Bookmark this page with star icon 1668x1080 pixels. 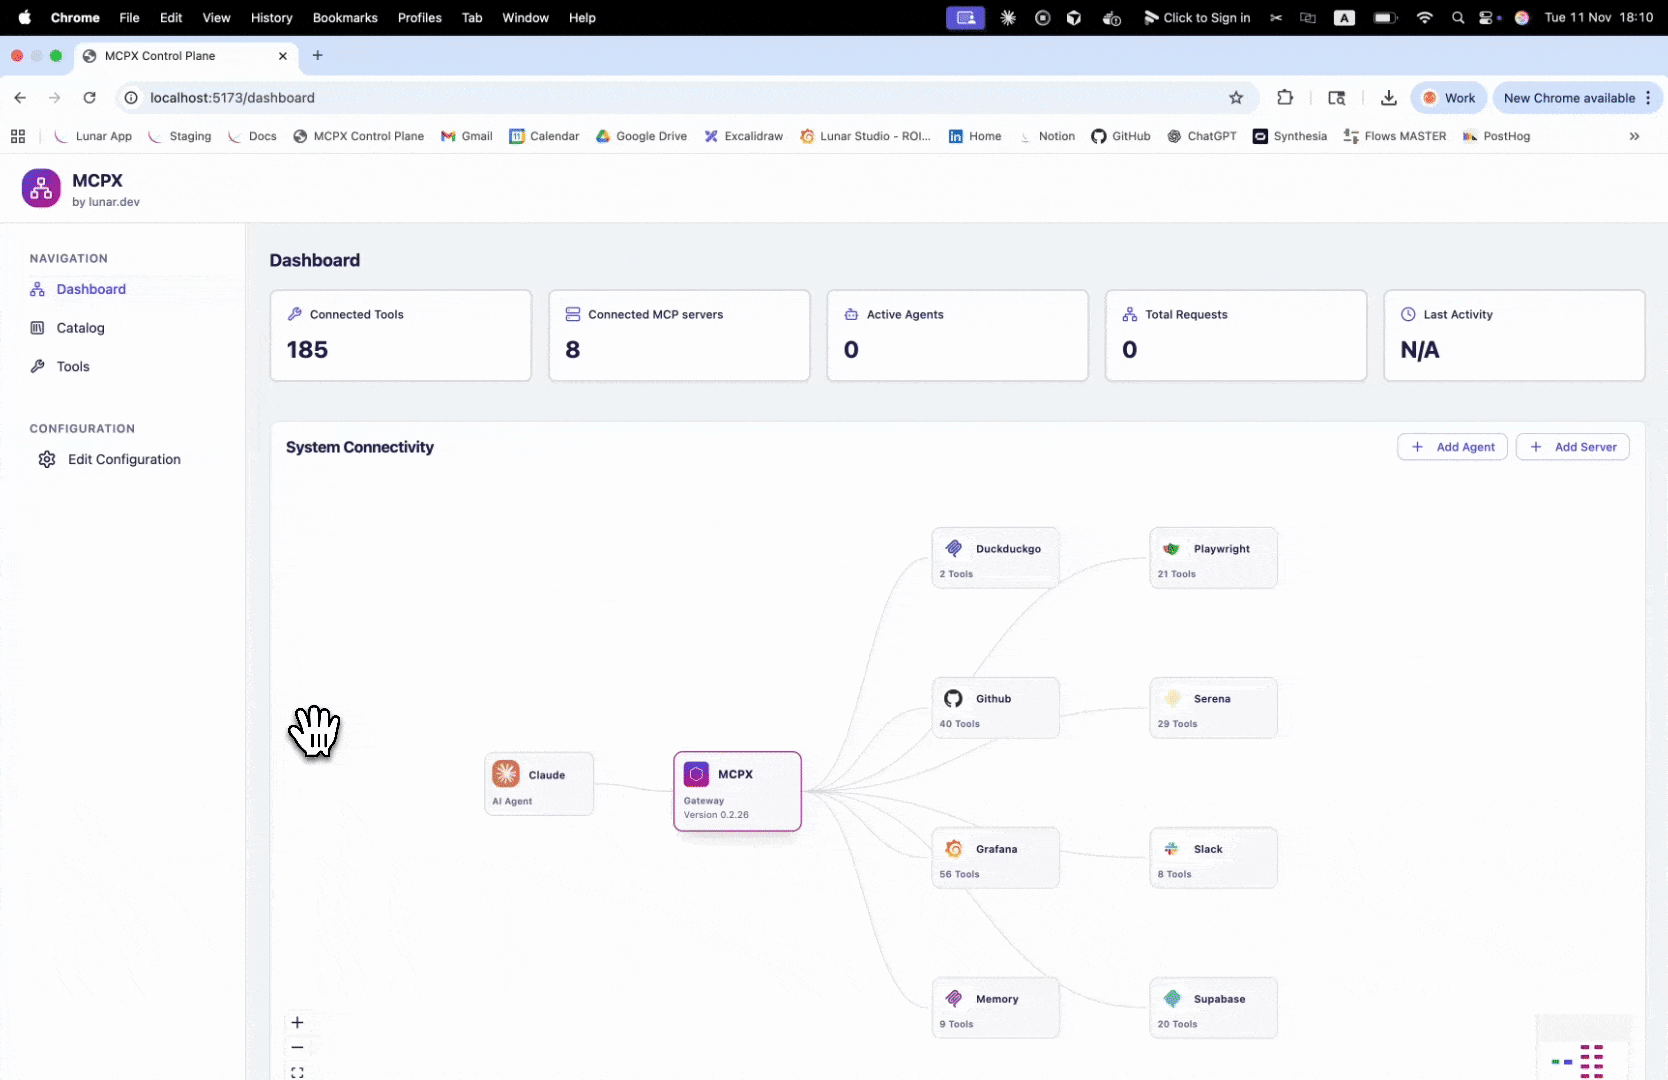pos(1236,98)
